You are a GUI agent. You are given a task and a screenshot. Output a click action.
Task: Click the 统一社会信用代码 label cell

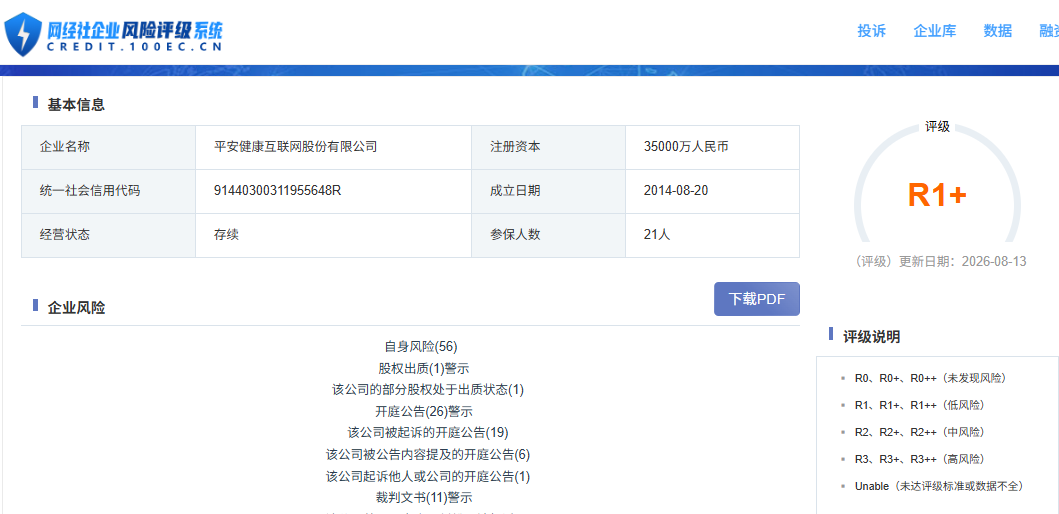pyautogui.click(x=109, y=191)
